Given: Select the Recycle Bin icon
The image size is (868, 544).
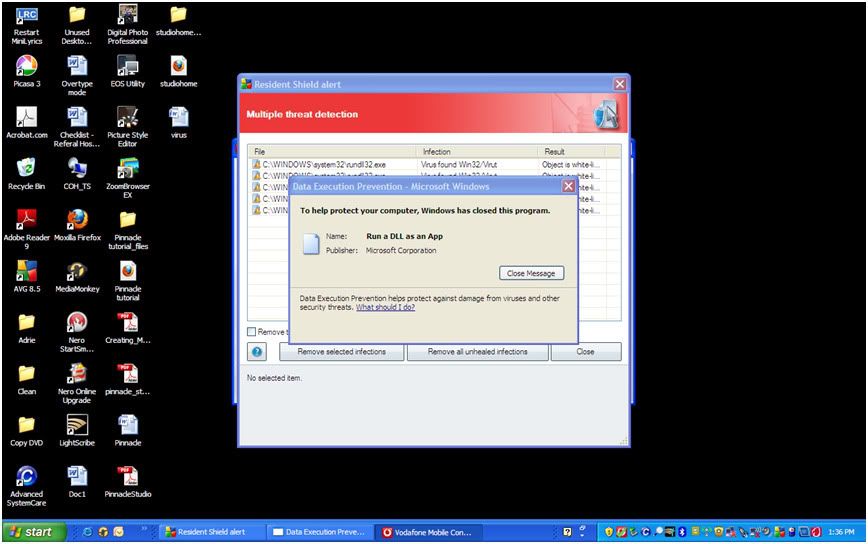Looking at the screenshot, I should 27,174.
